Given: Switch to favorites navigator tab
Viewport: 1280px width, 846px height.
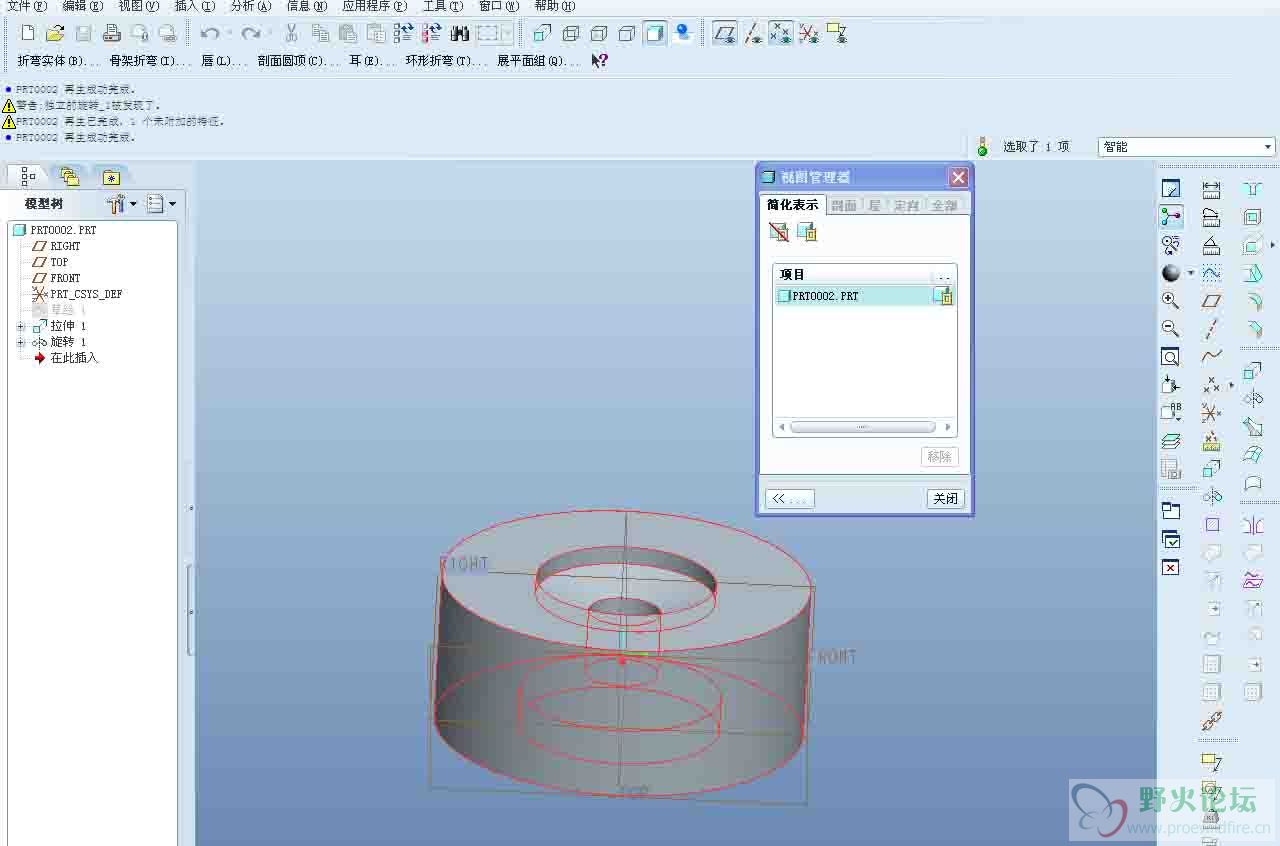Looking at the screenshot, I should [x=111, y=177].
